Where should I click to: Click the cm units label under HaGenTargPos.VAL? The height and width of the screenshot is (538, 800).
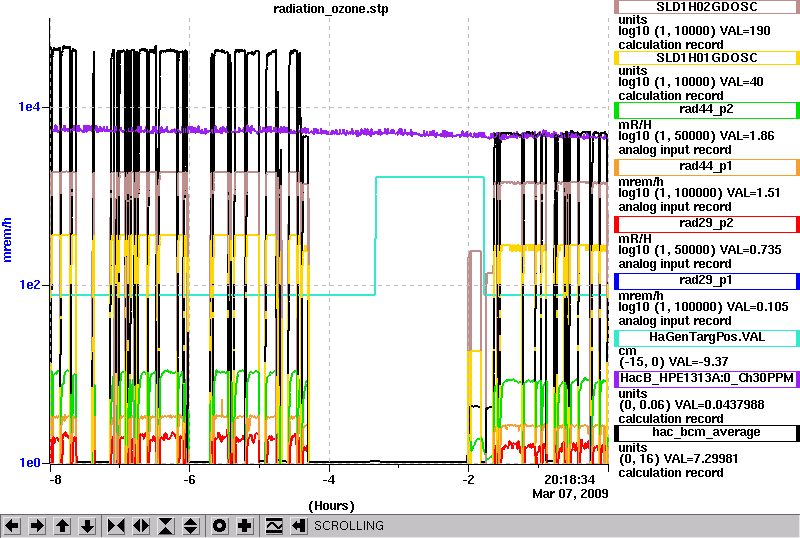point(627,351)
